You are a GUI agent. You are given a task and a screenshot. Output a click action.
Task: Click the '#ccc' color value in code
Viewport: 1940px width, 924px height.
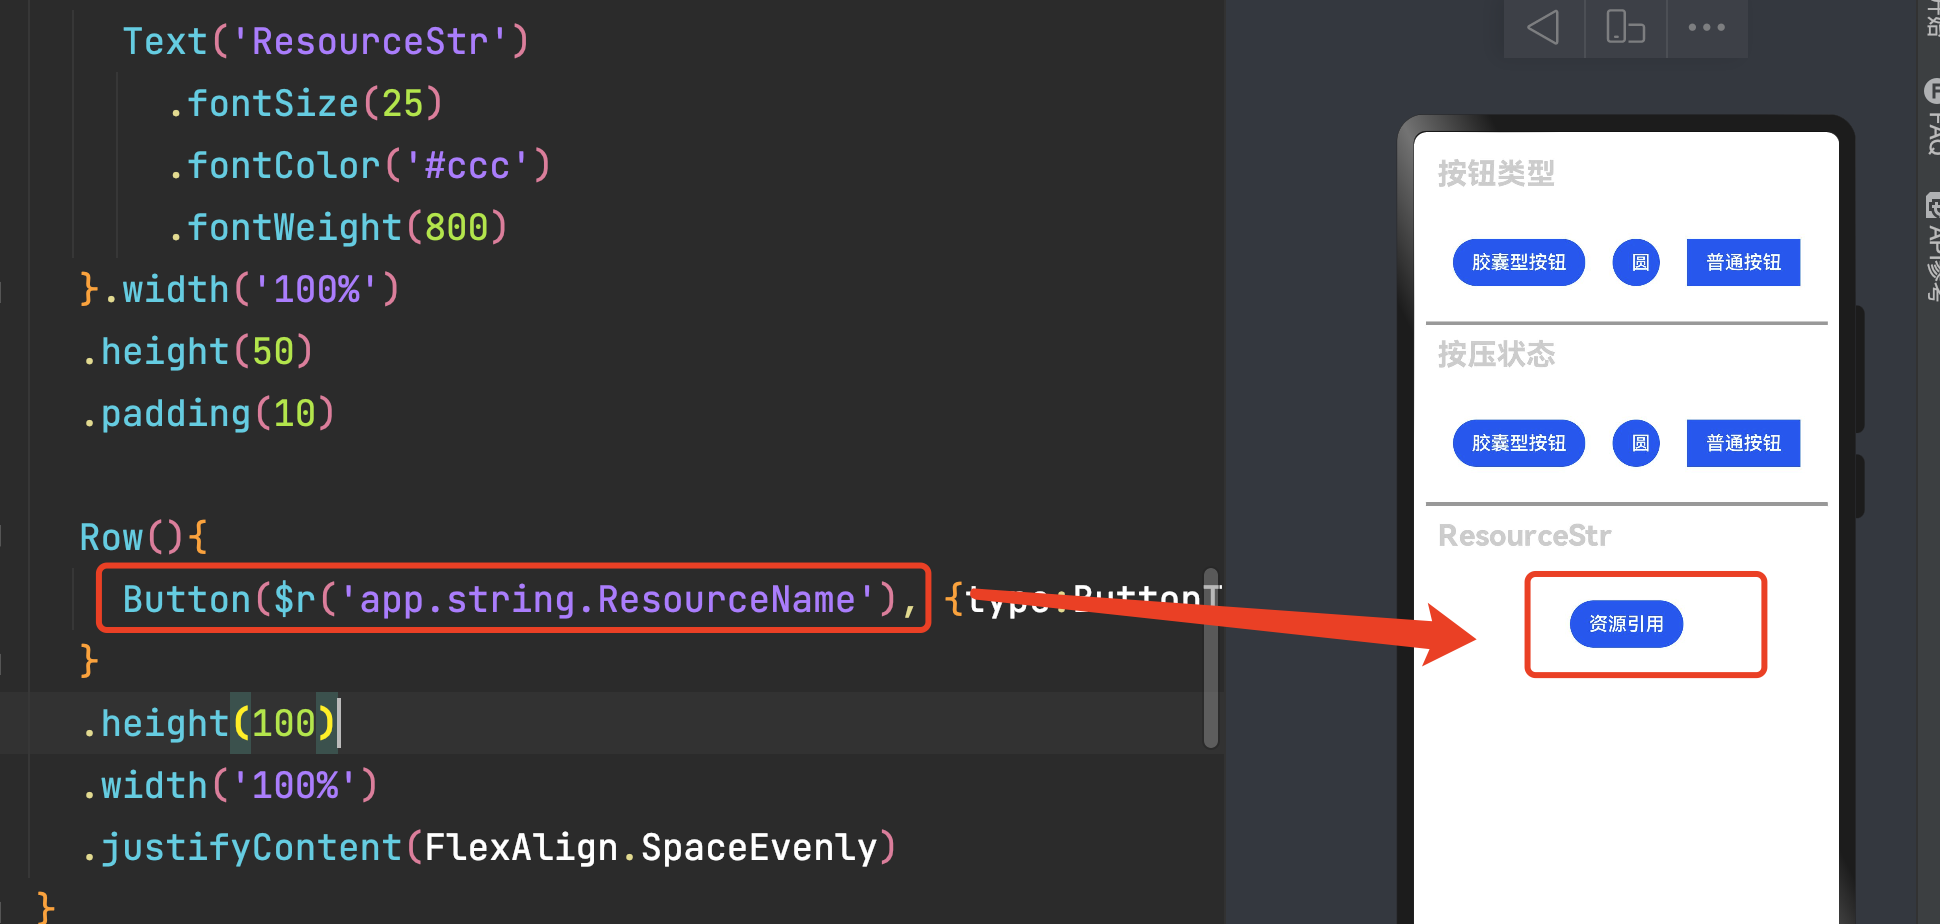tap(467, 166)
